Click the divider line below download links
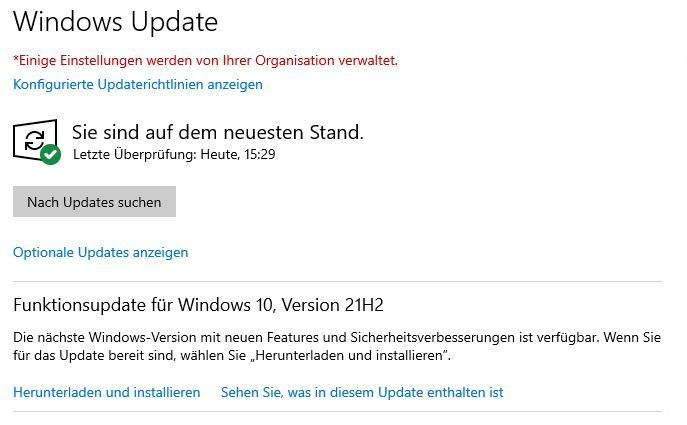Viewport: 687px width, 425px height. pyautogui.click(x=337, y=411)
